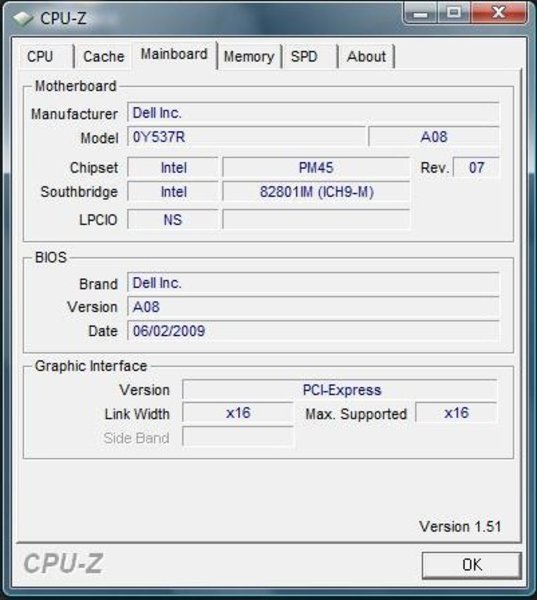Switch to the Memory tab

(x=249, y=57)
